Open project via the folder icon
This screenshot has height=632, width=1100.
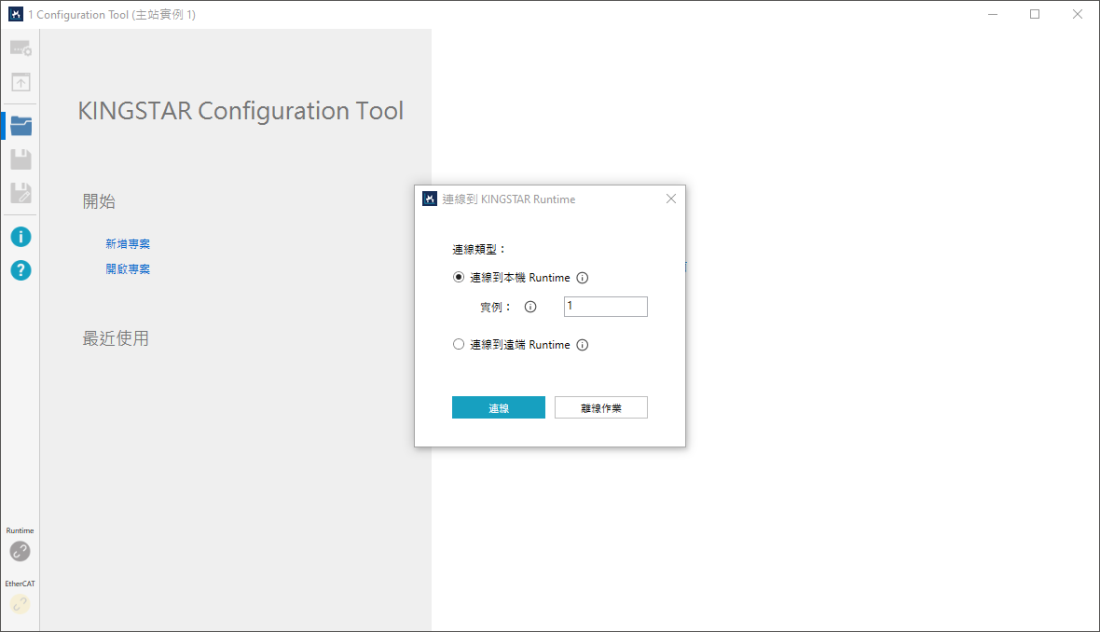click(20, 126)
